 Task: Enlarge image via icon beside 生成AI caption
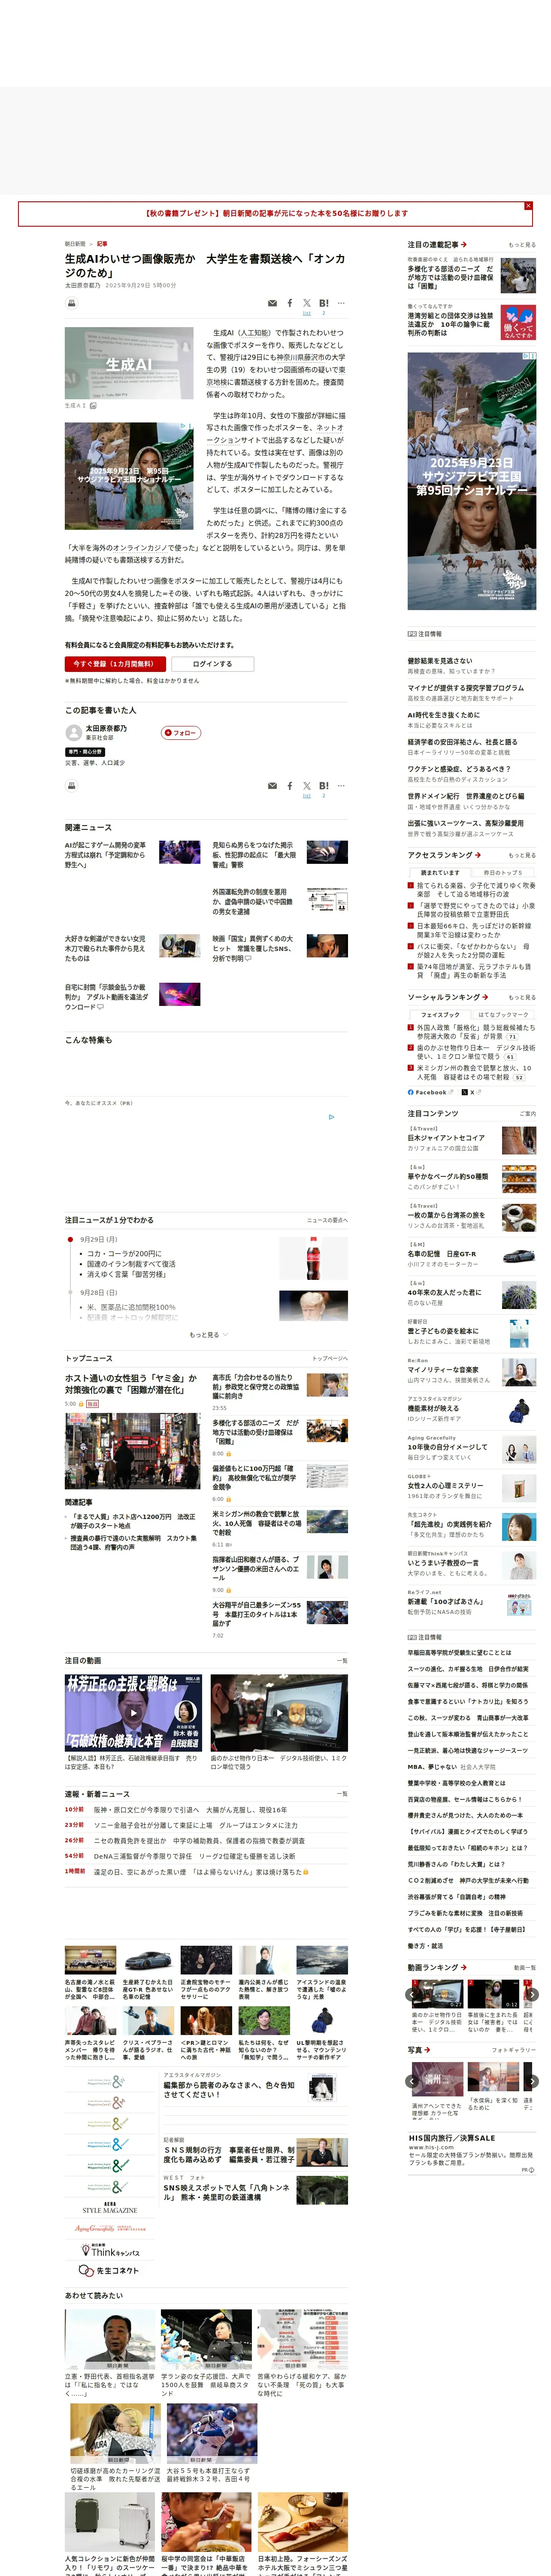pyautogui.click(x=93, y=406)
